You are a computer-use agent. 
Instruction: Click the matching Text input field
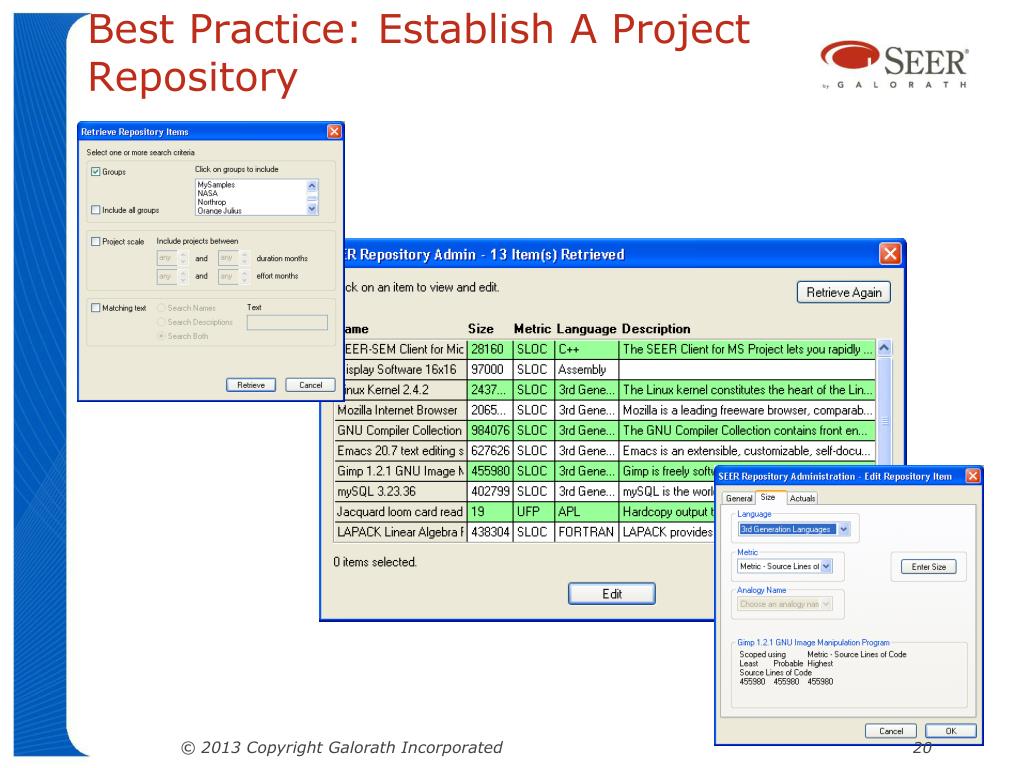pyautogui.click(x=287, y=322)
